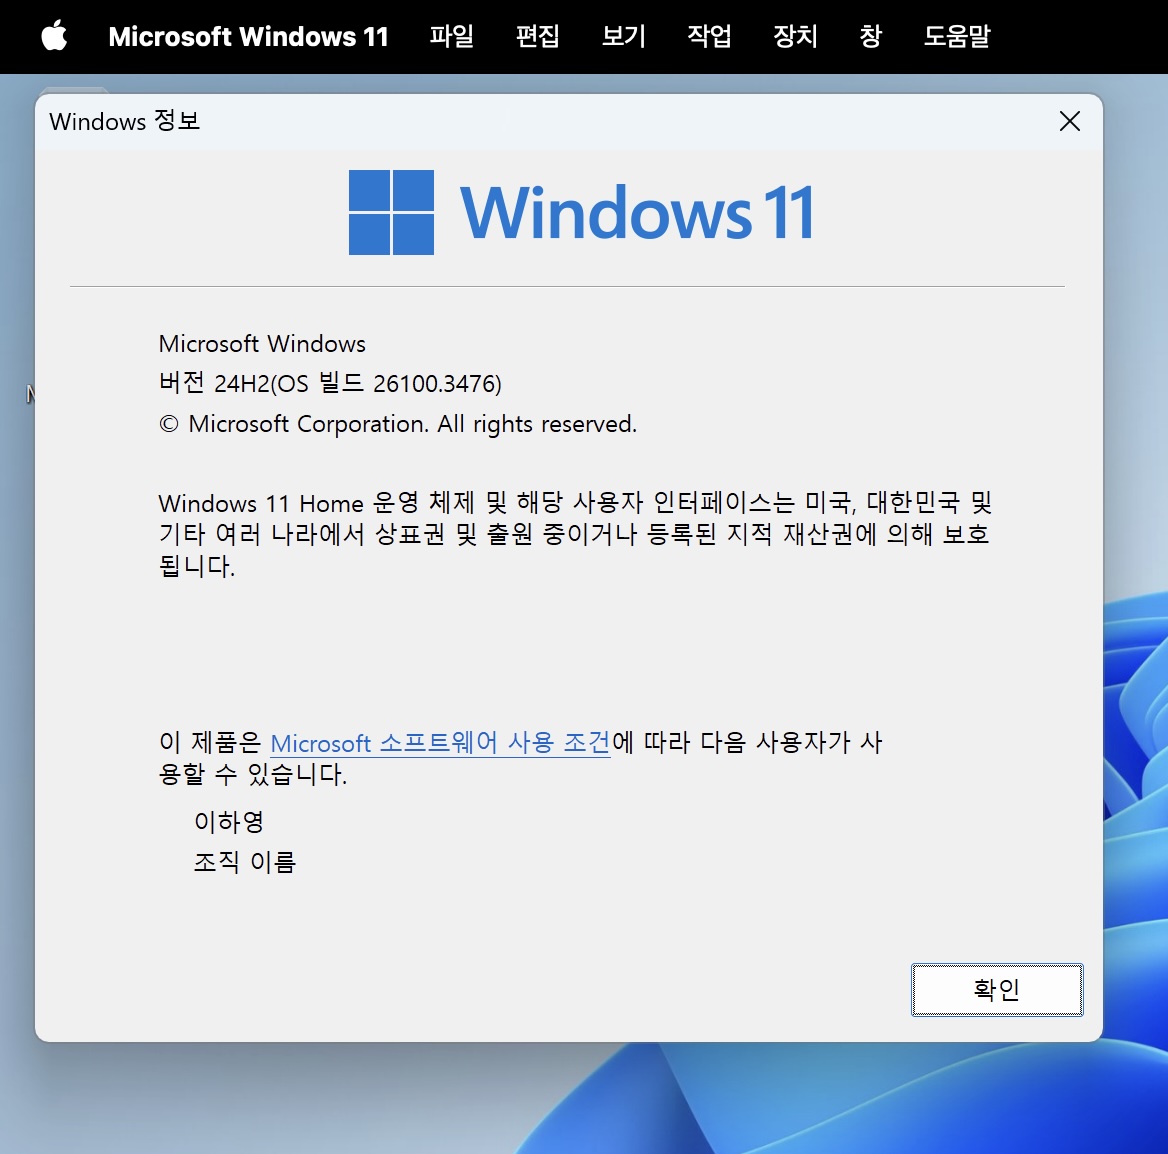
Task: Click the Microsoft Windows heading text
Action: click(262, 343)
